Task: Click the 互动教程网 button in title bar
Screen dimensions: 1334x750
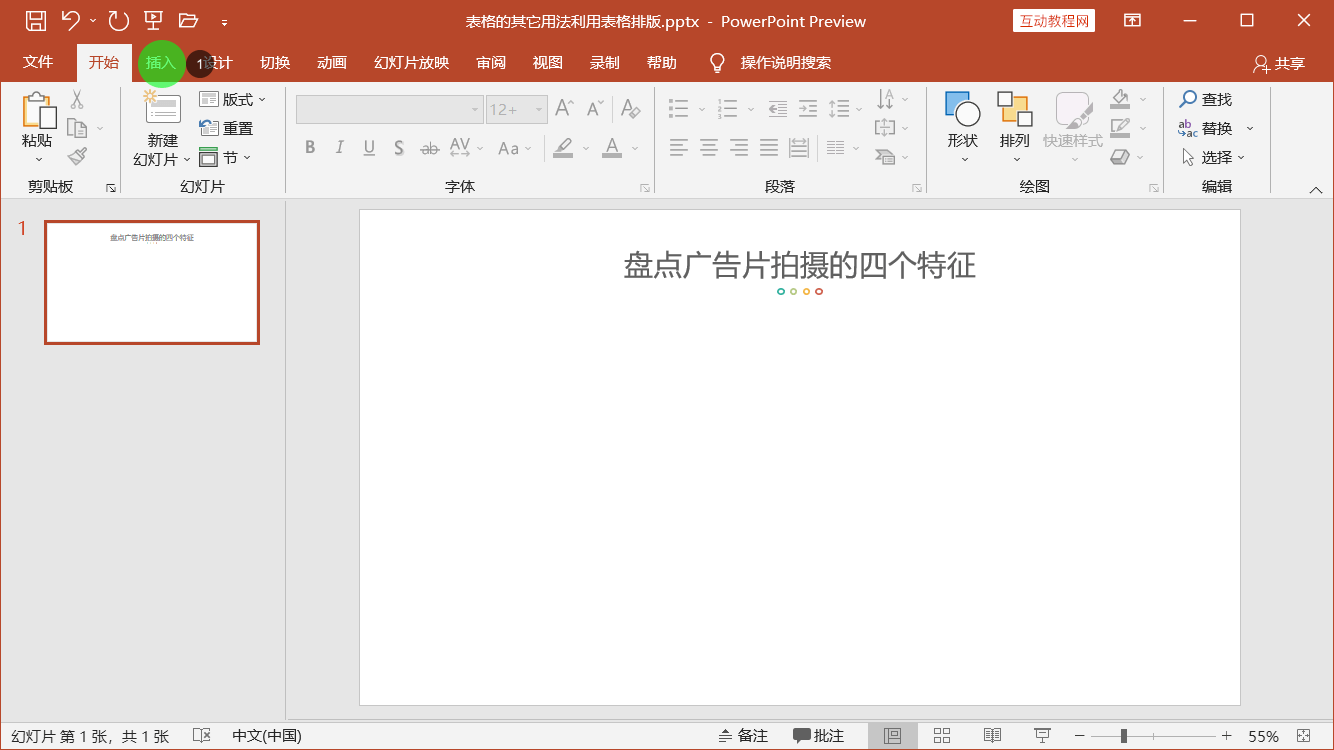Action: click(x=1053, y=20)
